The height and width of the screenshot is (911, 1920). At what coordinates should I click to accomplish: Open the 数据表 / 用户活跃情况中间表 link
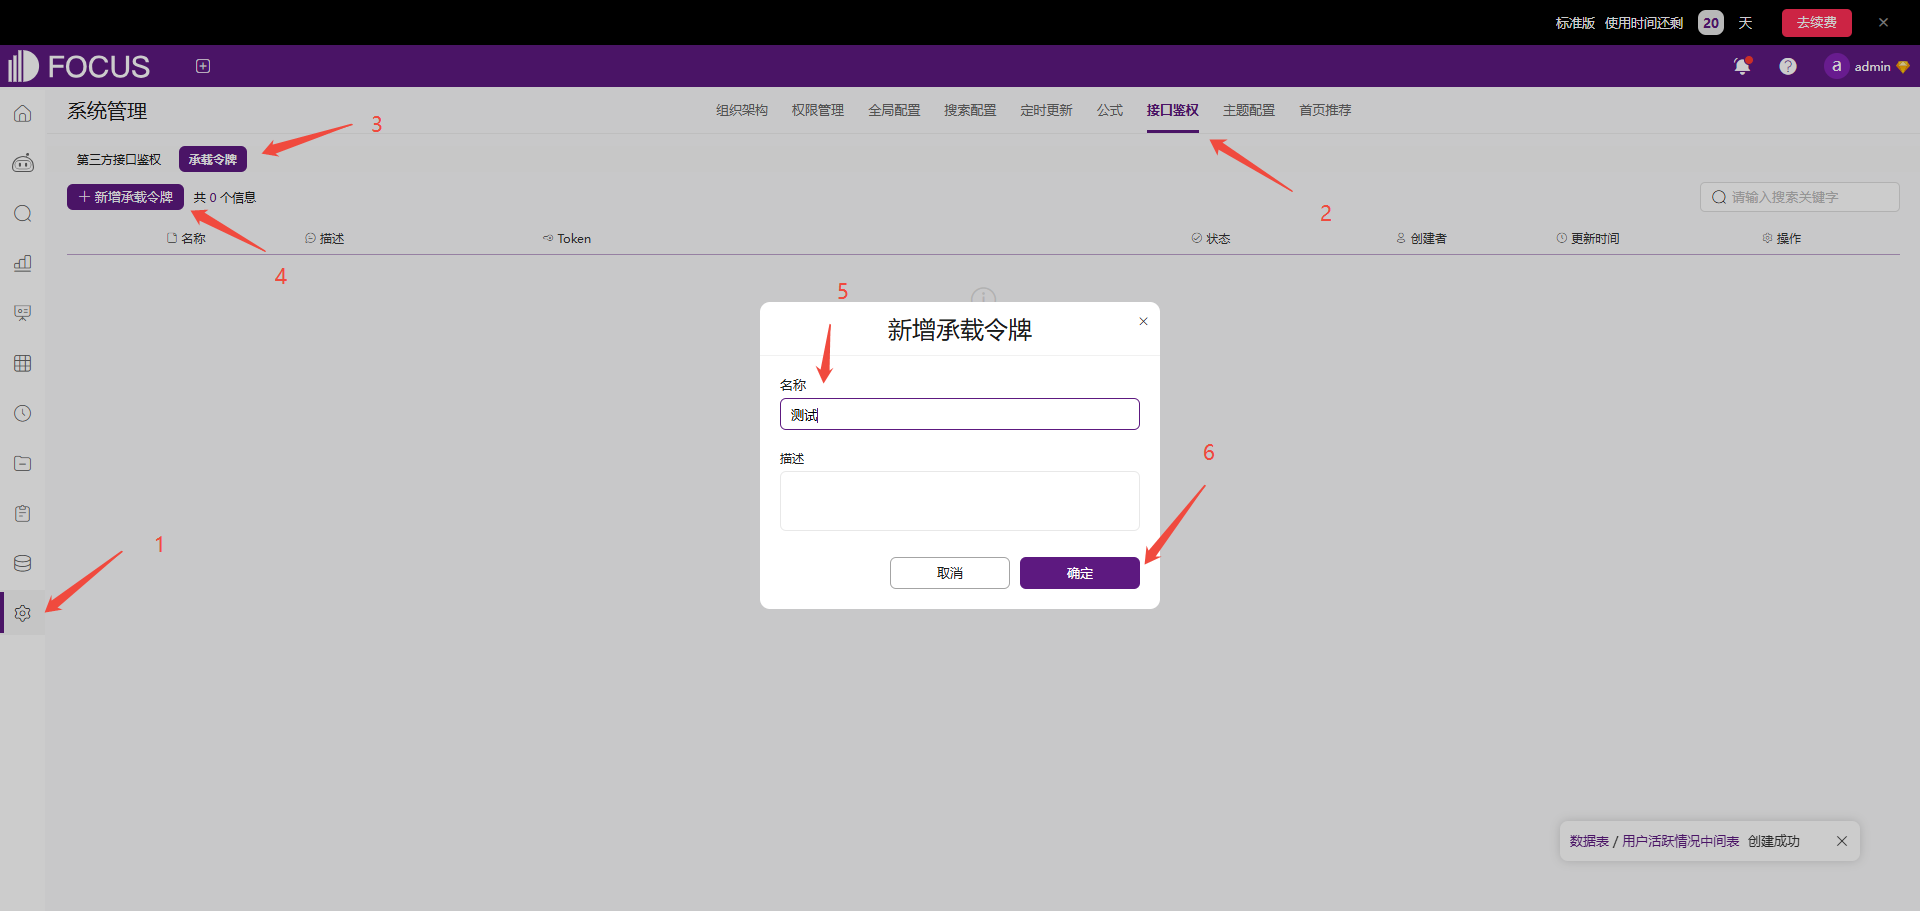1654,841
